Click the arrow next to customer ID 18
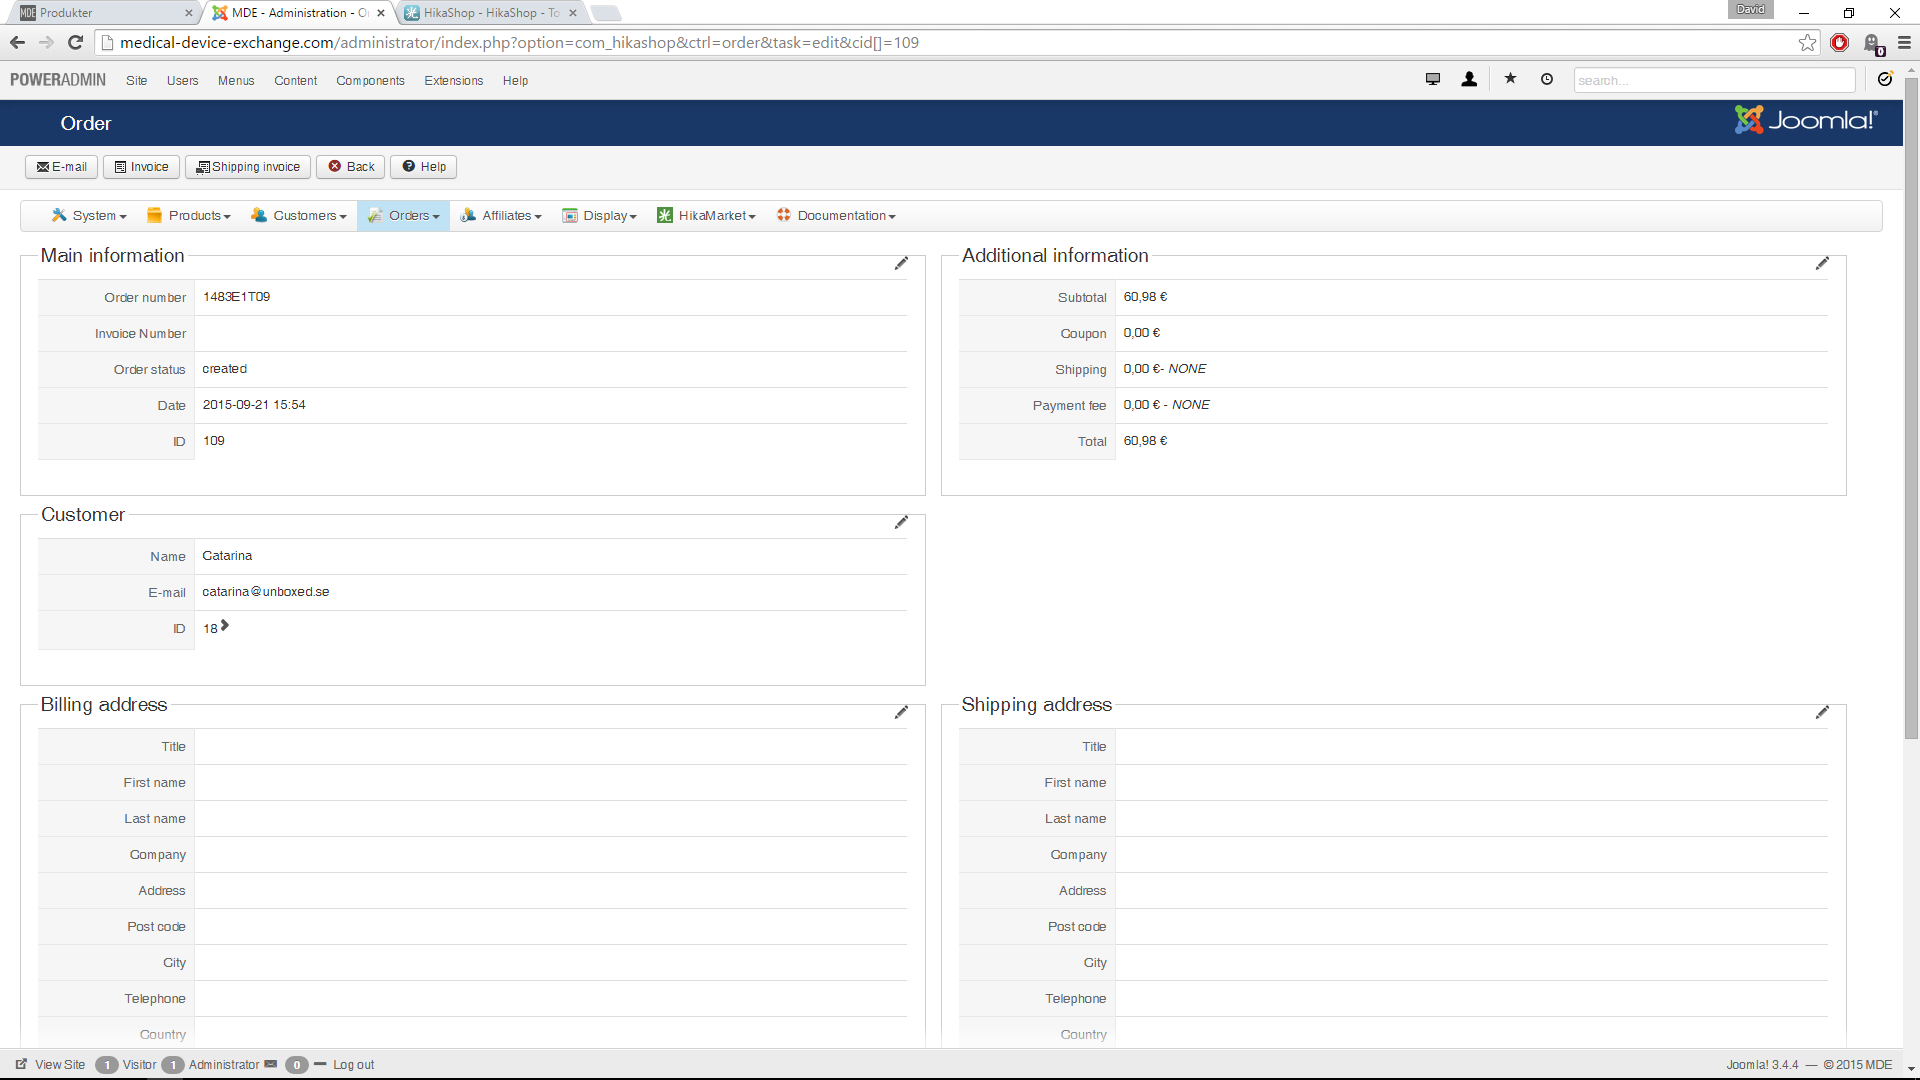1920x1080 pixels. pyautogui.click(x=225, y=626)
